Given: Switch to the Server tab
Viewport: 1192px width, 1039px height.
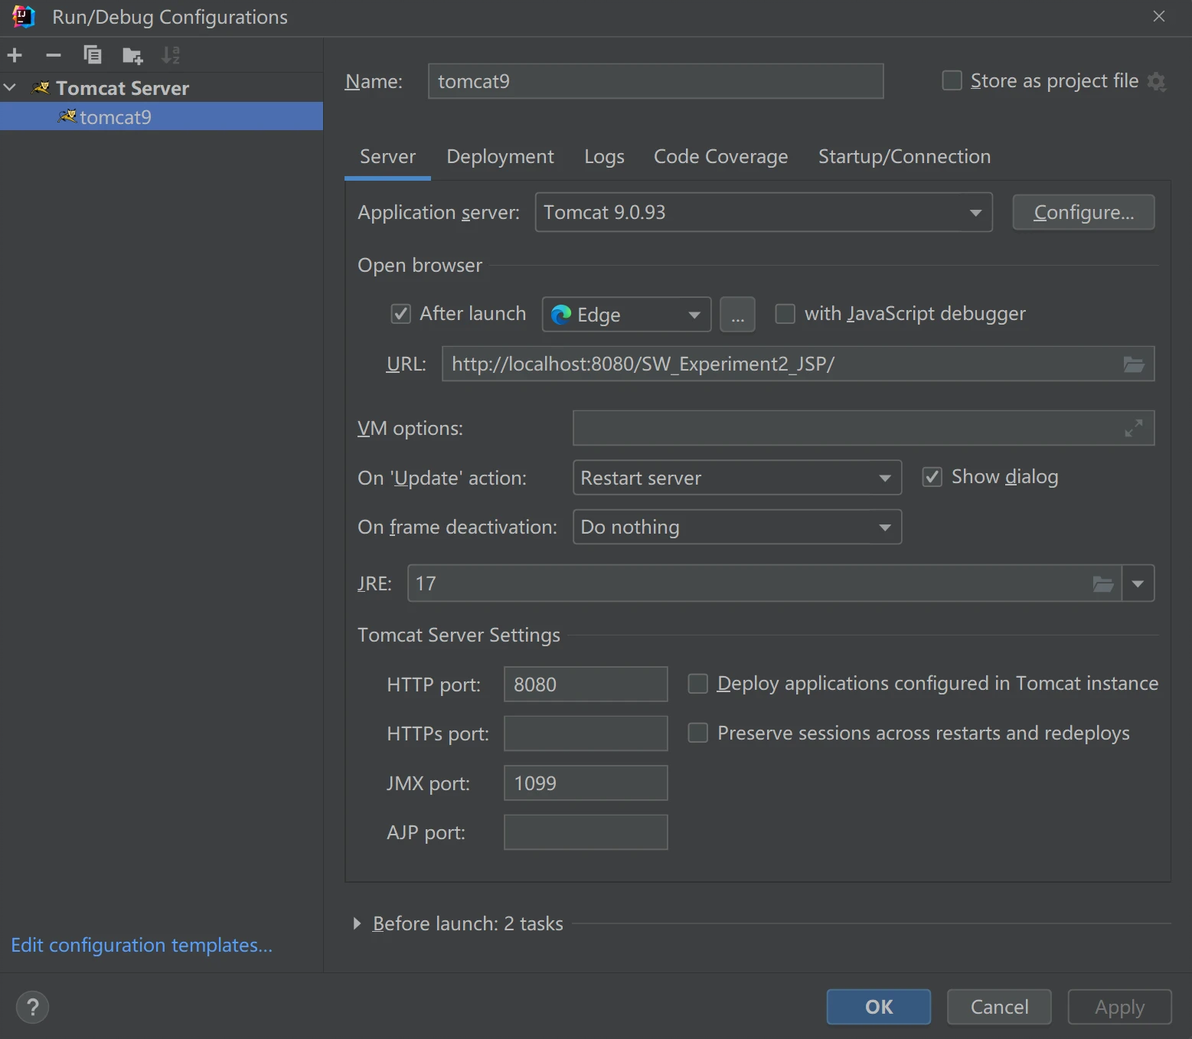Looking at the screenshot, I should click(x=388, y=157).
